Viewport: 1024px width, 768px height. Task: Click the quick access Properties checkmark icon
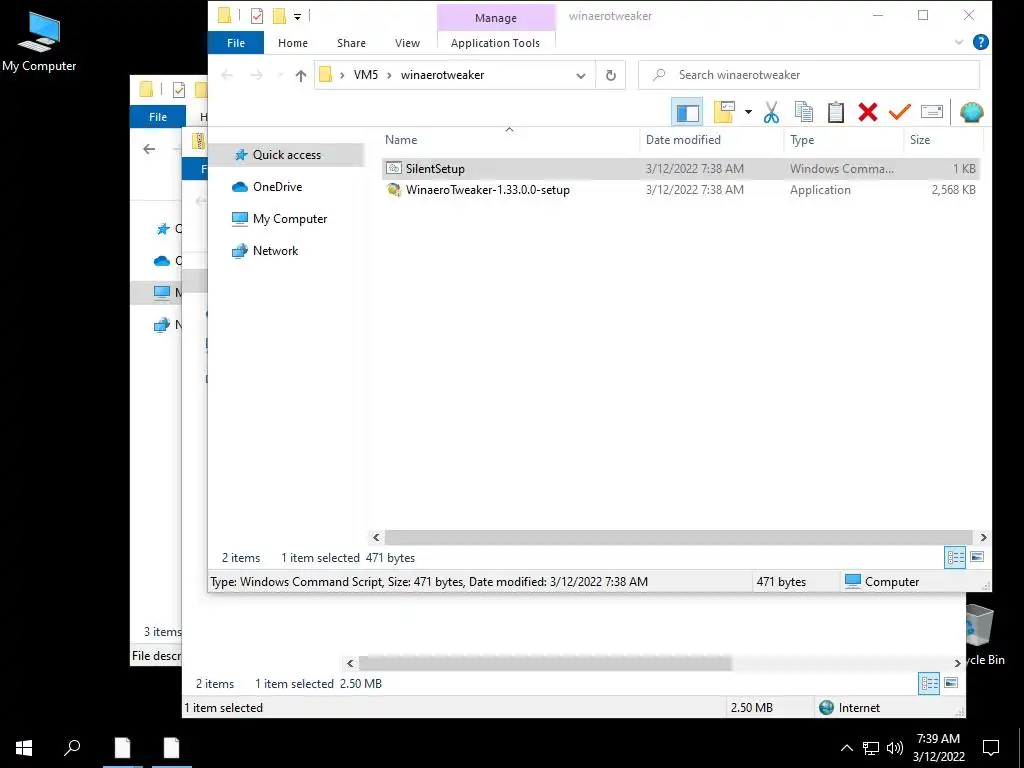click(x=257, y=16)
